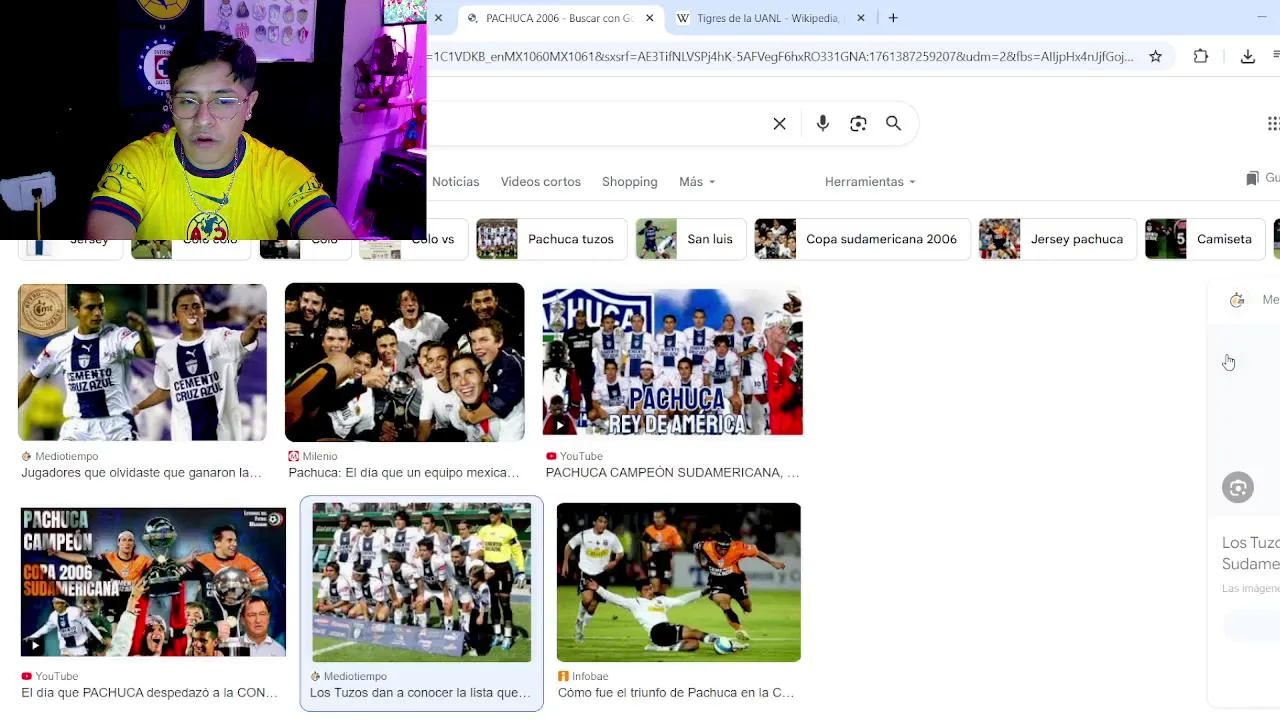Bookmark this page with the star icon
Screen dimensions: 1280x720
(1155, 57)
